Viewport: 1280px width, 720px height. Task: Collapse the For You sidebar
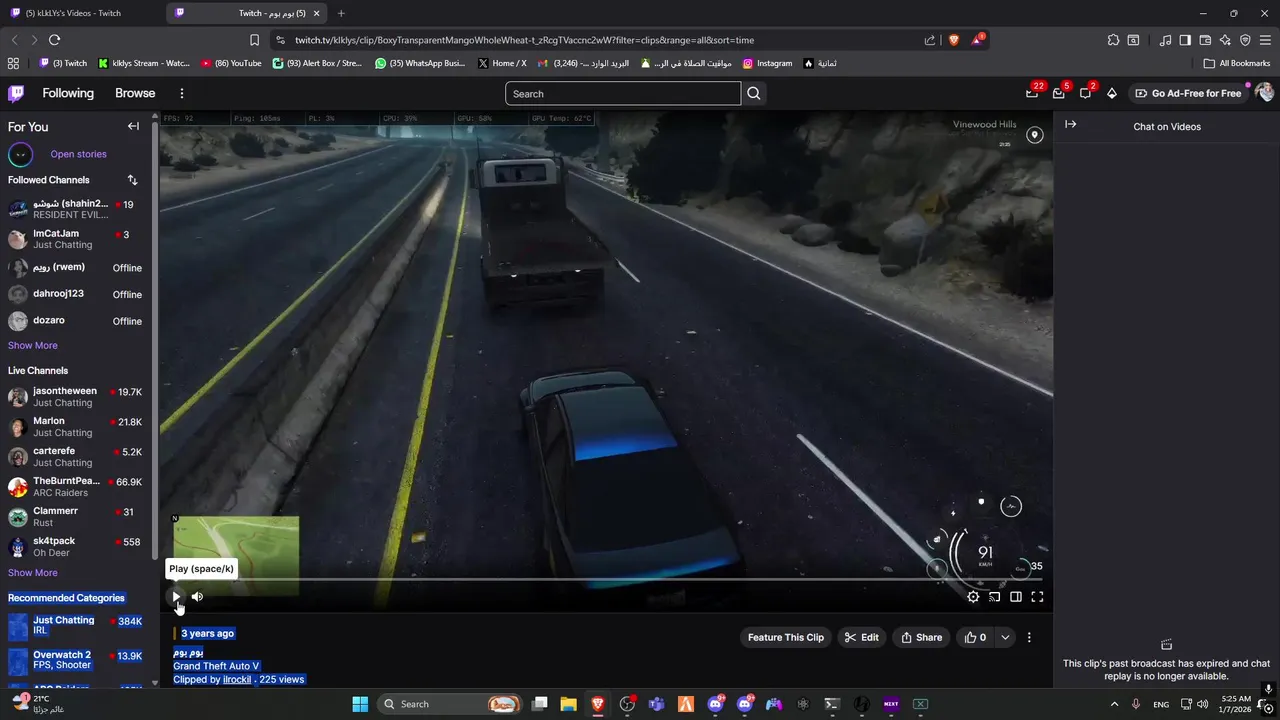point(133,126)
